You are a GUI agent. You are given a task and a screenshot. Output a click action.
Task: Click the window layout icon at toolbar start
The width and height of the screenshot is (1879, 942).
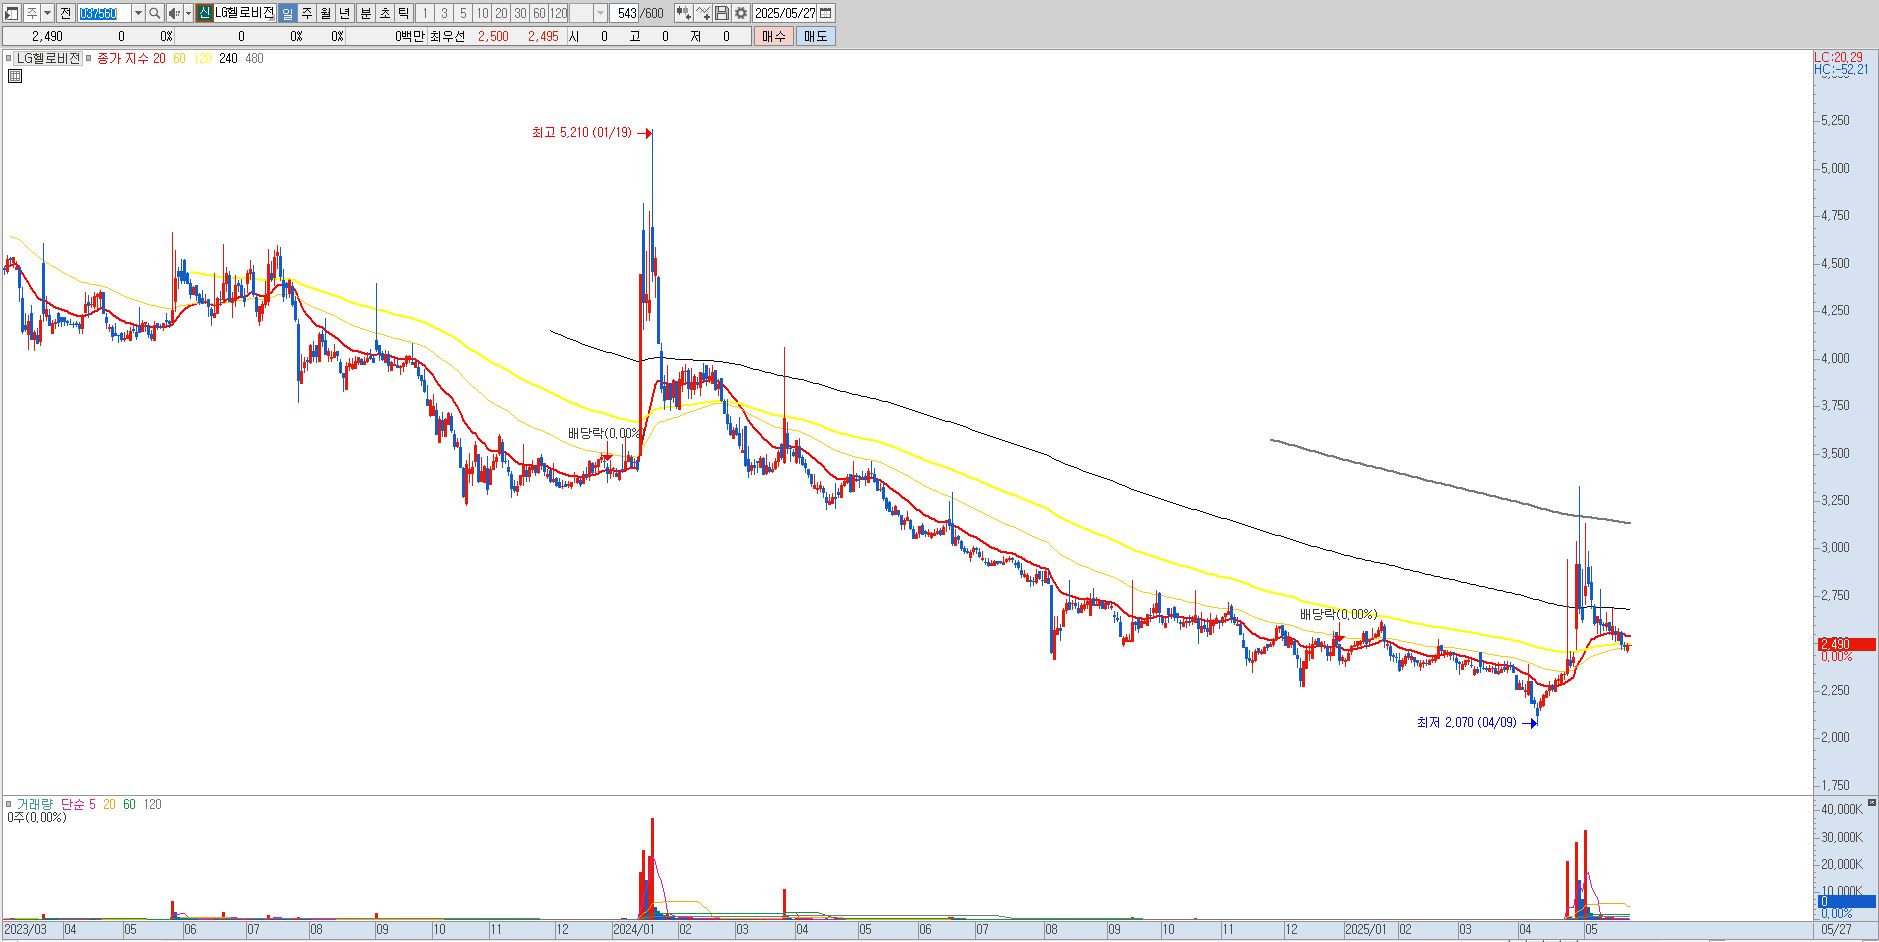coord(12,13)
